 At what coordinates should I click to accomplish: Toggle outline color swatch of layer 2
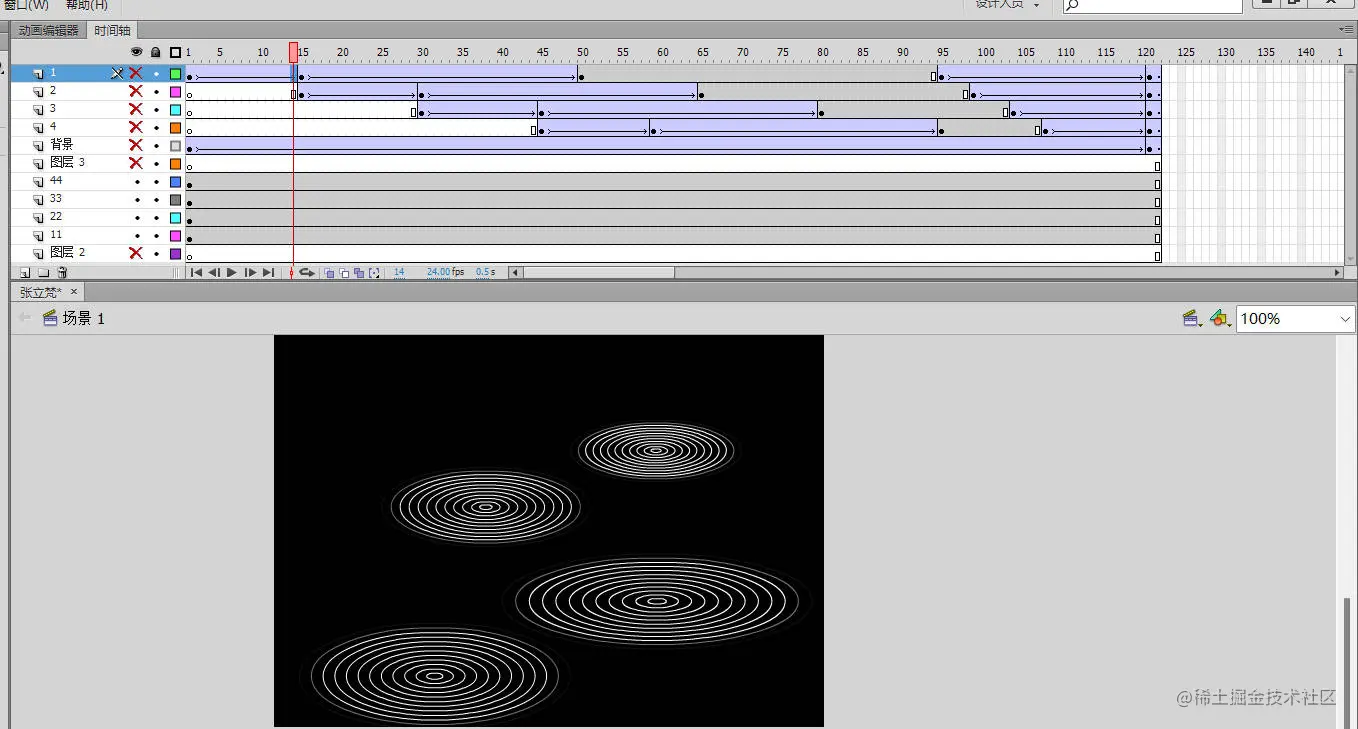pyautogui.click(x=176, y=91)
